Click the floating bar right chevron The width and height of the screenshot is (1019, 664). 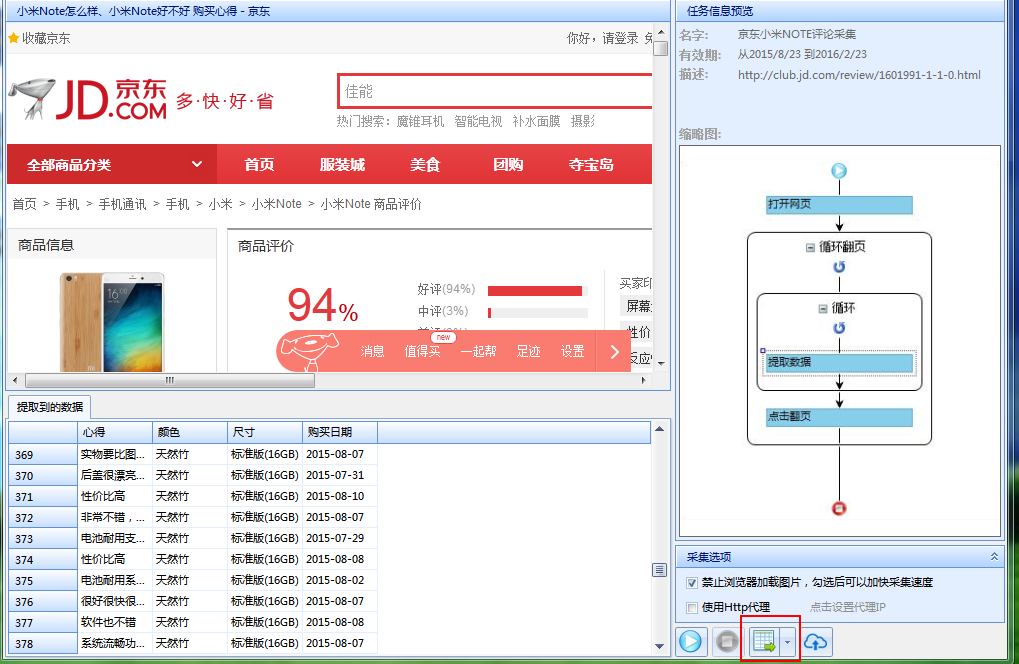tap(614, 351)
